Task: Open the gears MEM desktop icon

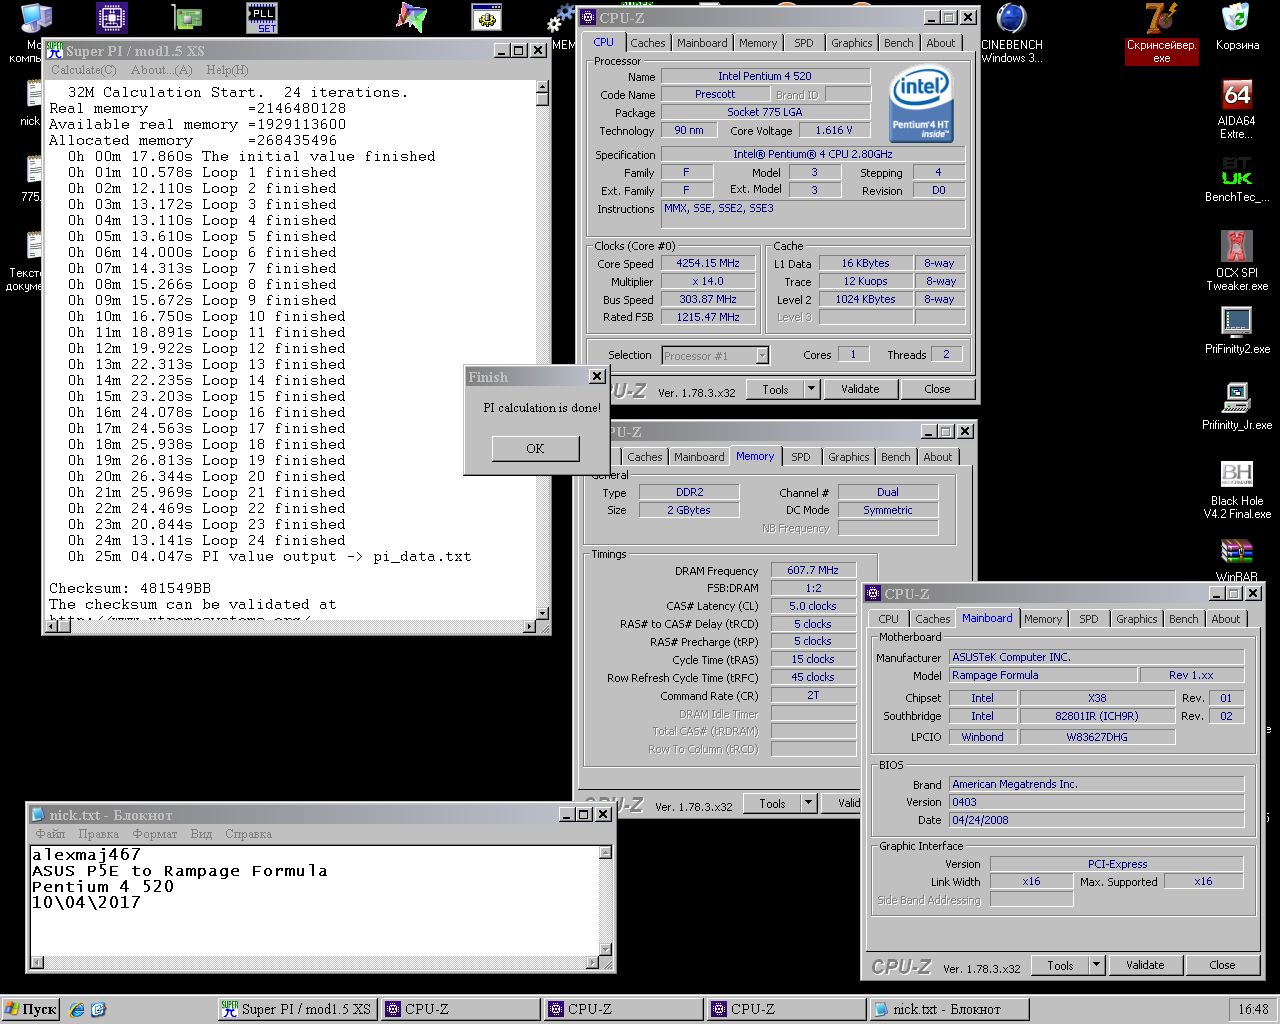Action: tap(562, 26)
